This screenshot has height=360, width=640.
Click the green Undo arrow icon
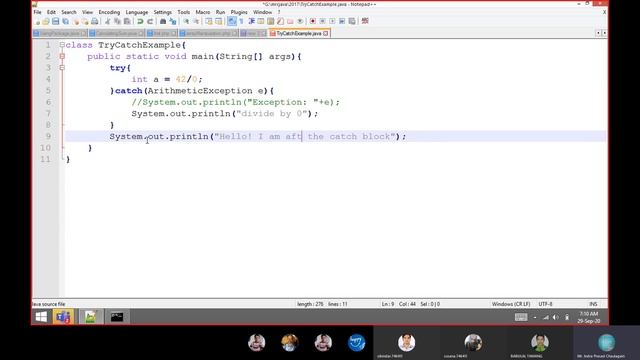coord(140,21)
